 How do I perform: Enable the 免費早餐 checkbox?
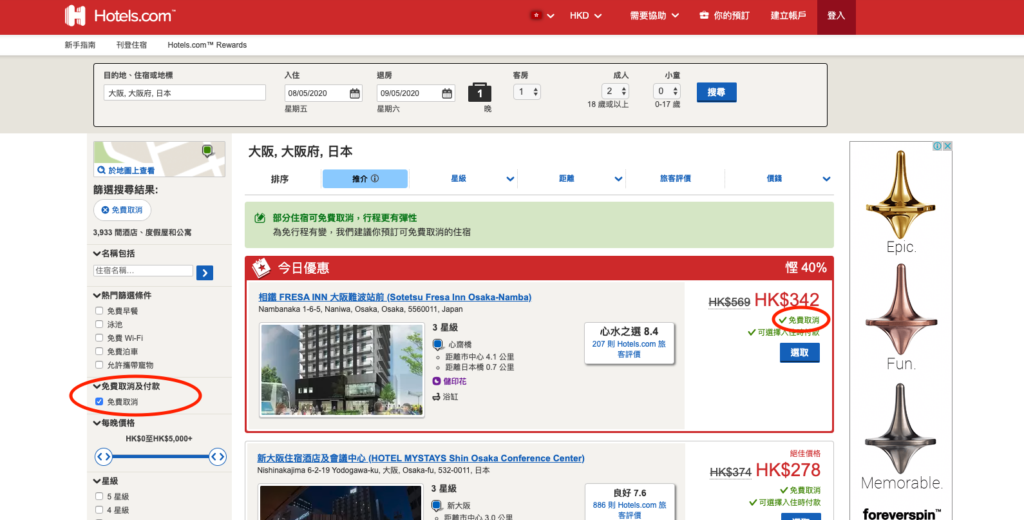coord(99,311)
